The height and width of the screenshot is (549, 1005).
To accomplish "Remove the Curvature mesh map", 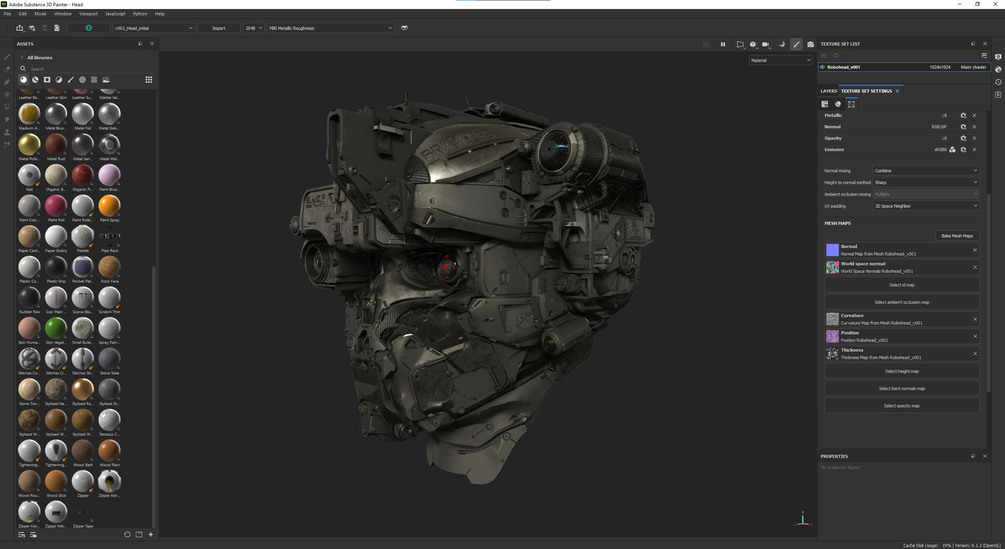I will 974,319.
